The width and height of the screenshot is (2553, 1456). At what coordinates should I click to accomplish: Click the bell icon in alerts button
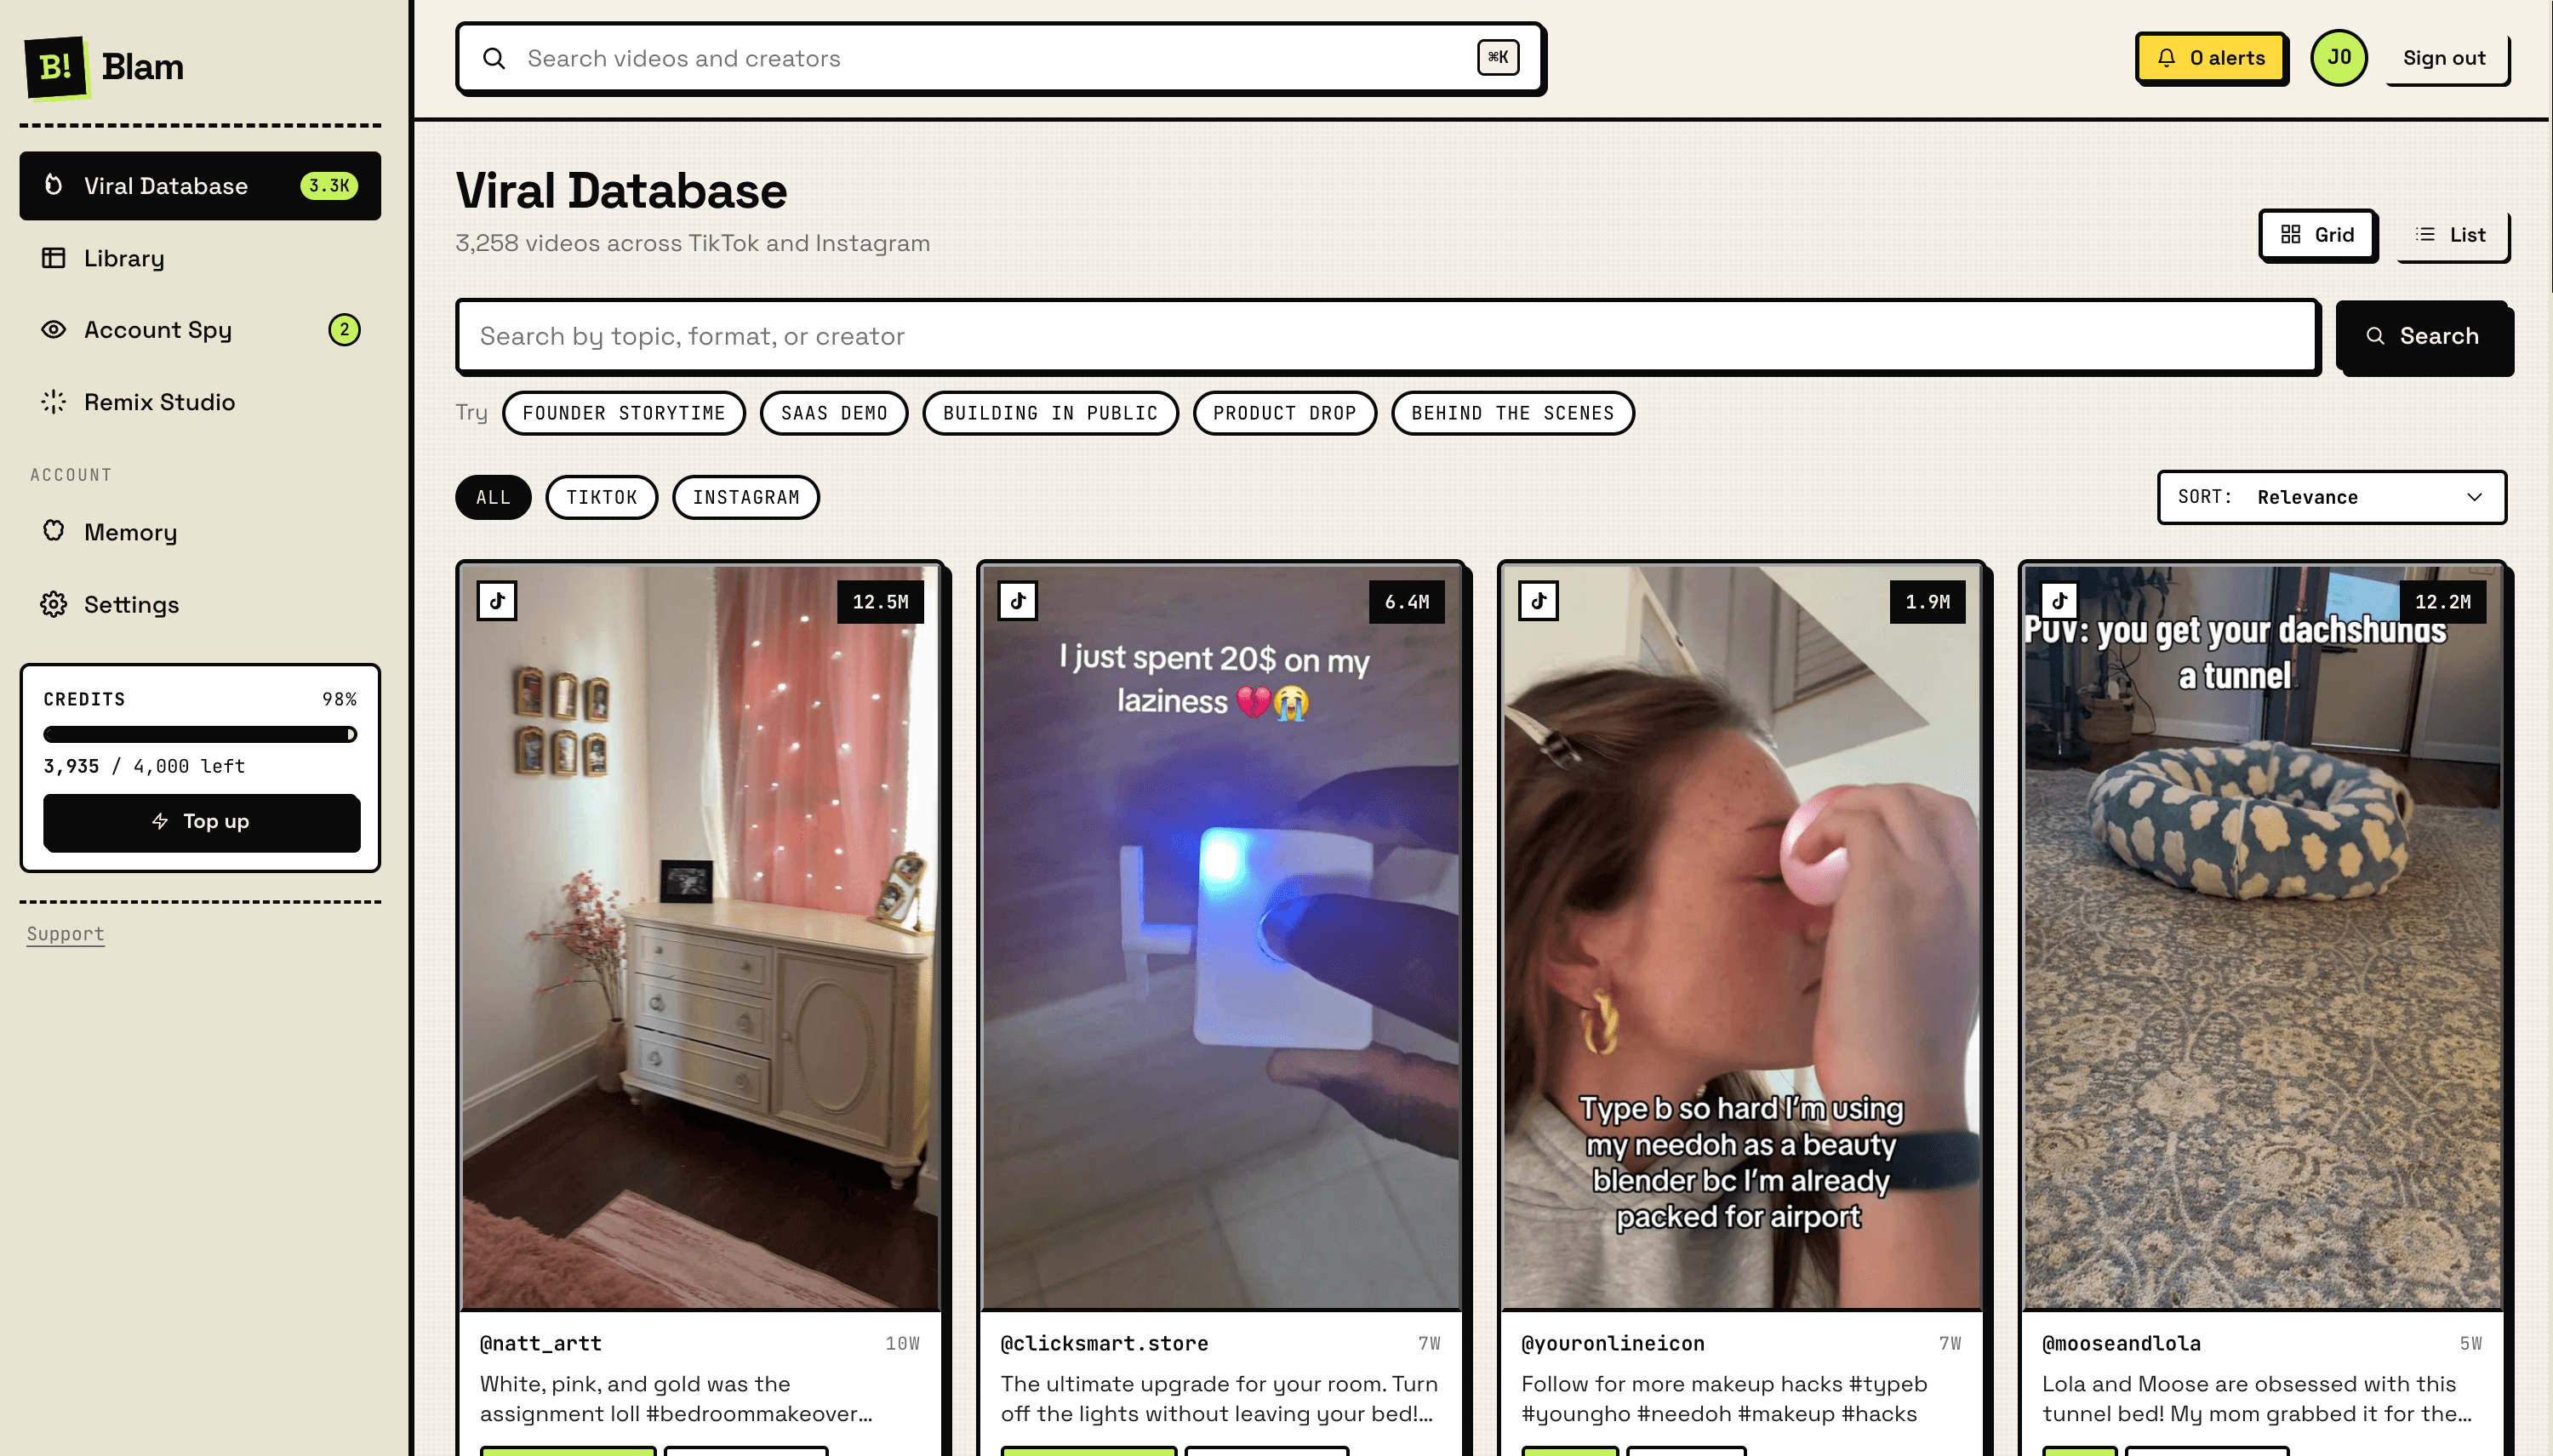tap(2167, 58)
